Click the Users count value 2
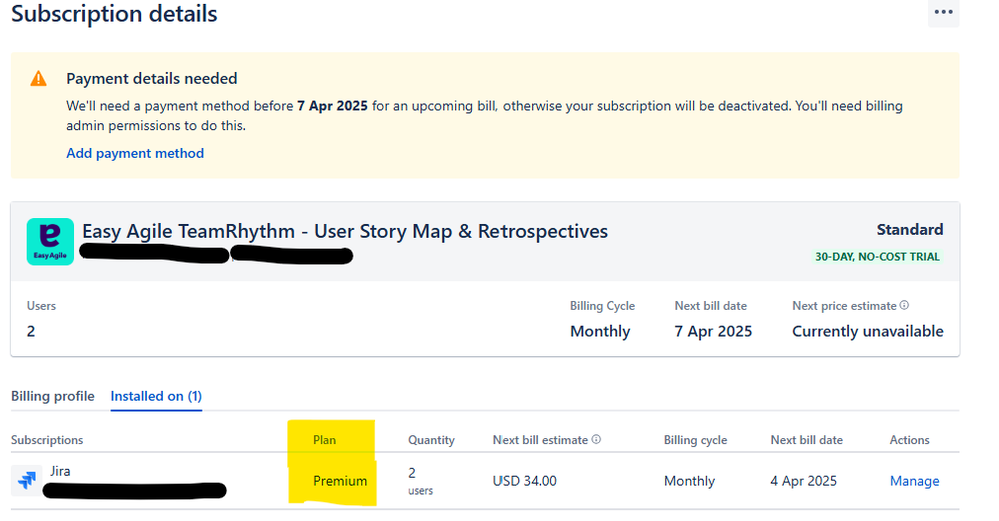999x521 pixels. point(31,331)
